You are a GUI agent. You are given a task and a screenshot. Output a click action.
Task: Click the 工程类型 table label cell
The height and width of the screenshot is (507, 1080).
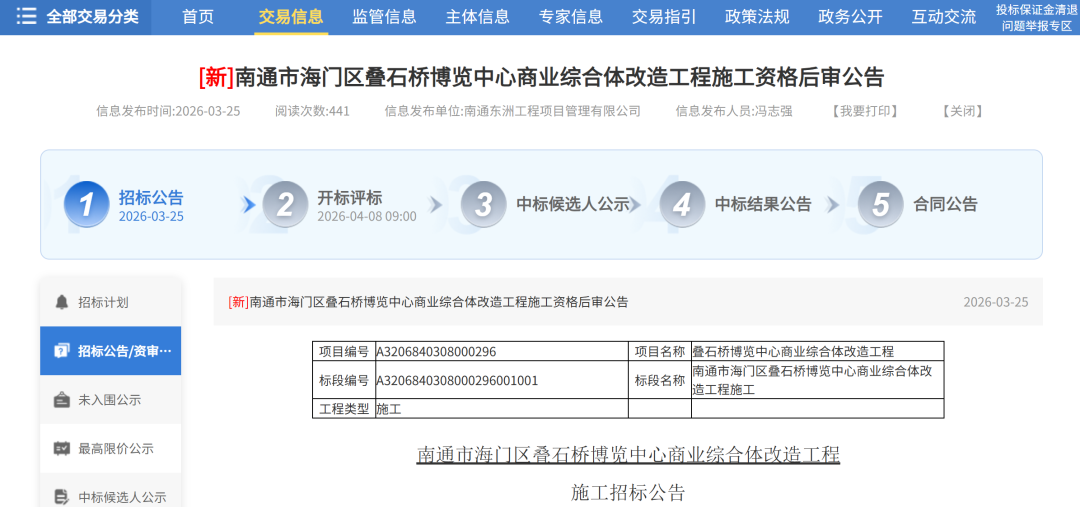(x=343, y=409)
